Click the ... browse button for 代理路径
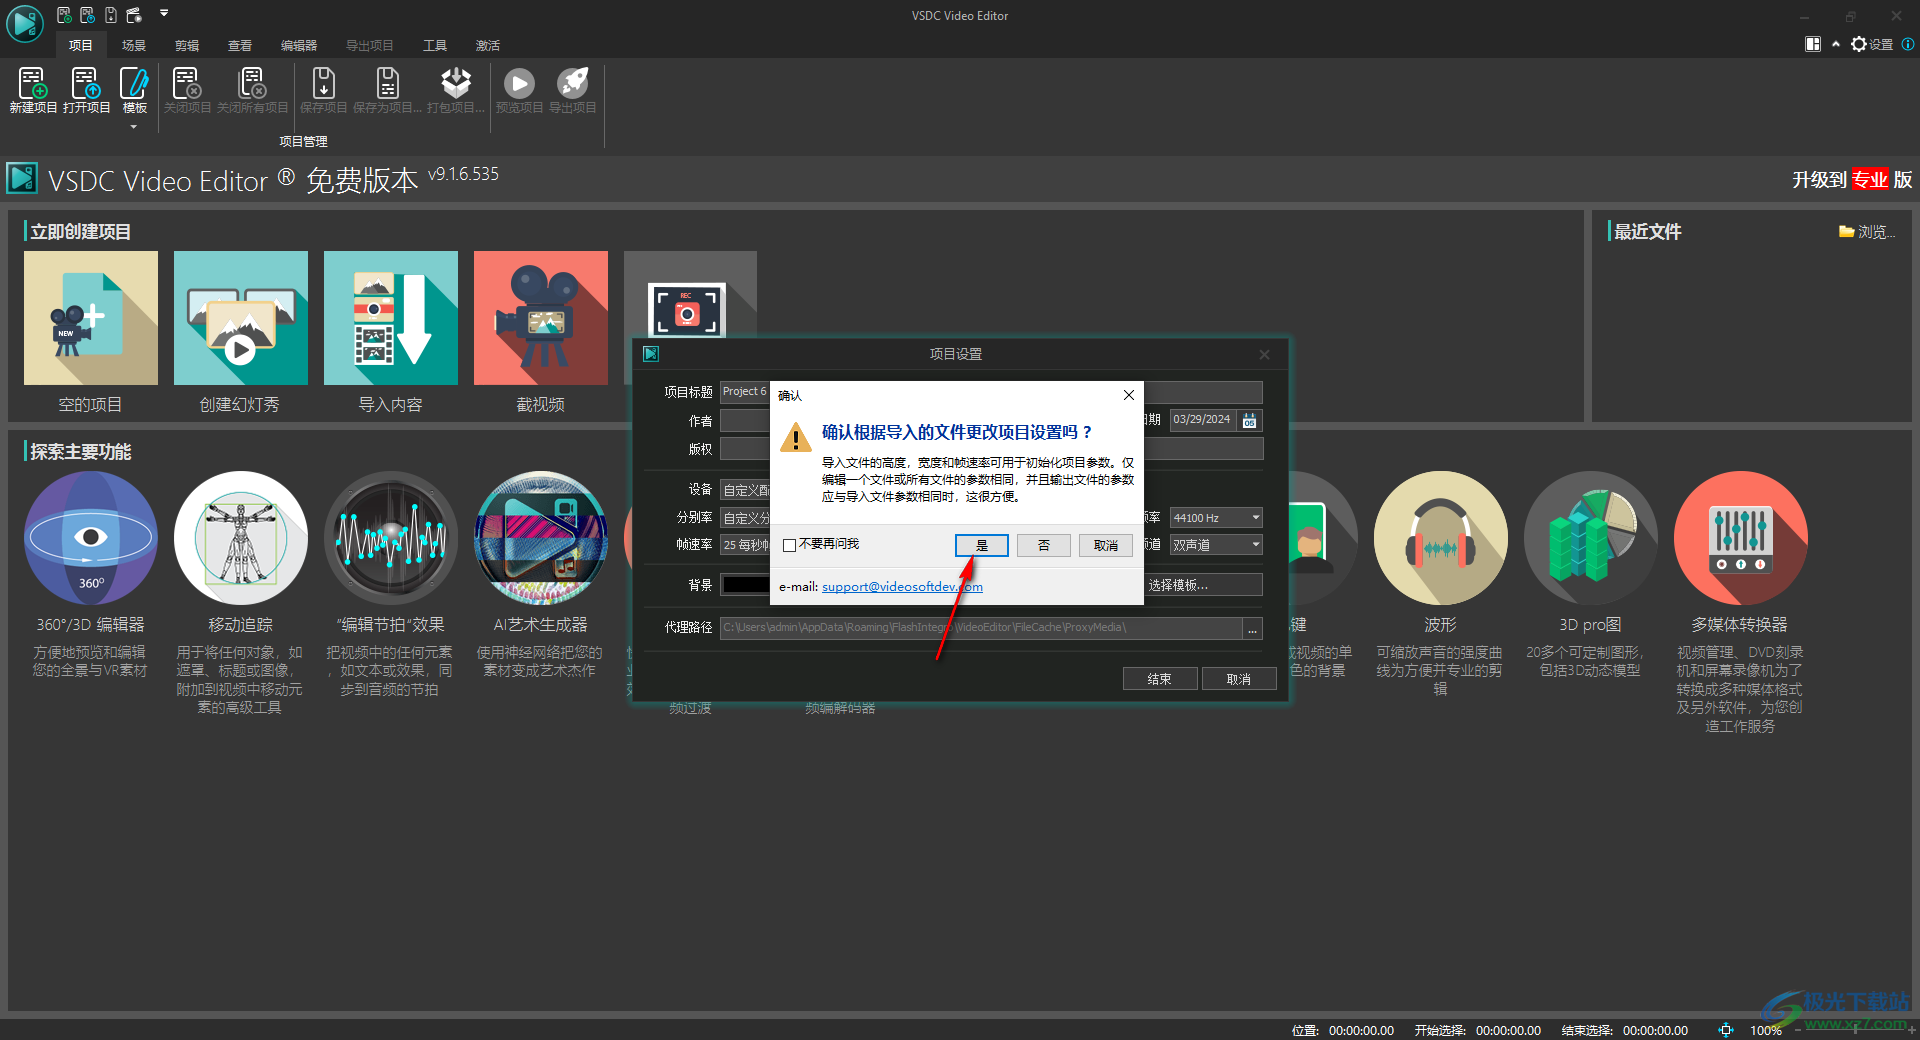This screenshot has height=1040, width=1920. click(x=1252, y=628)
